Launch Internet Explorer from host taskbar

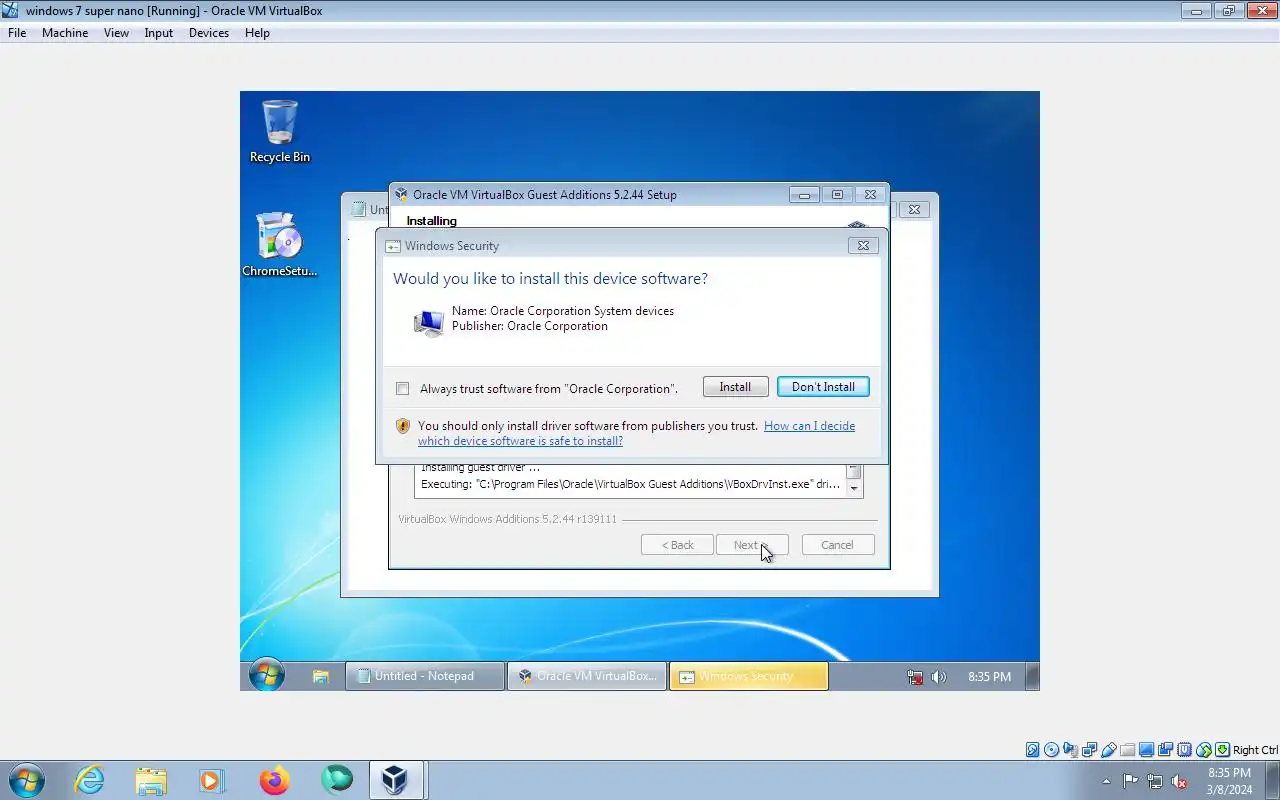click(x=90, y=780)
